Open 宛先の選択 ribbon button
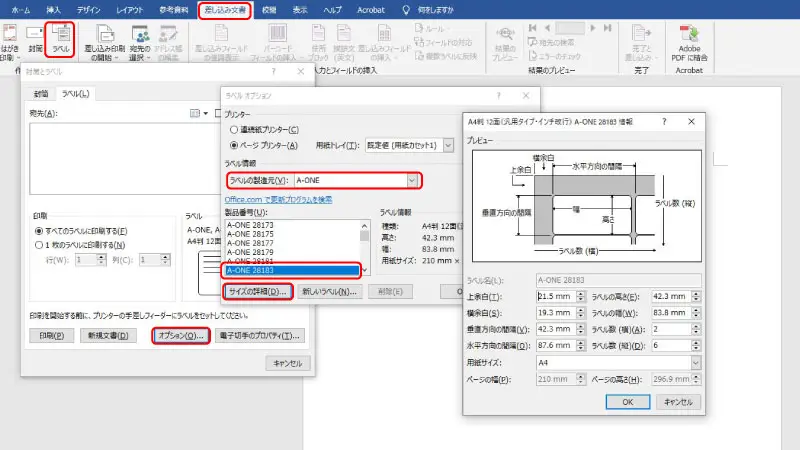Image resolution: width=800 pixels, height=450 pixels. pos(139,42)
